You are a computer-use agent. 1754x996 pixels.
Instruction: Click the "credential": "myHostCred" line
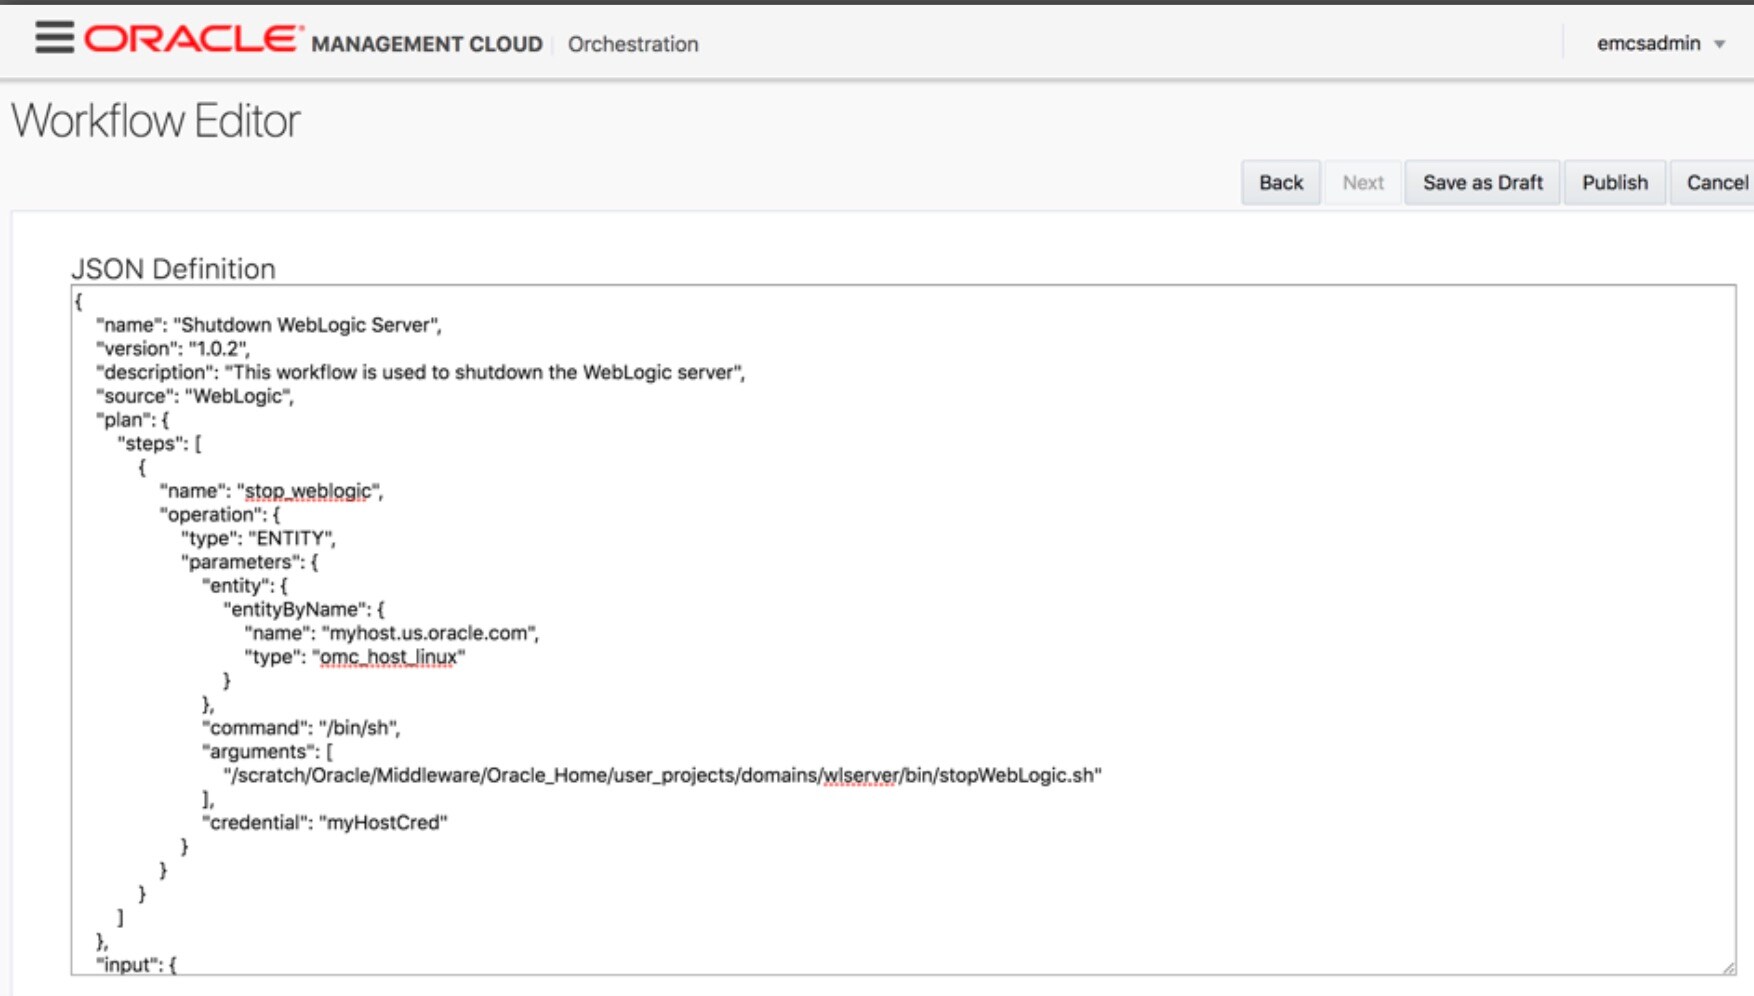(325, 823)
